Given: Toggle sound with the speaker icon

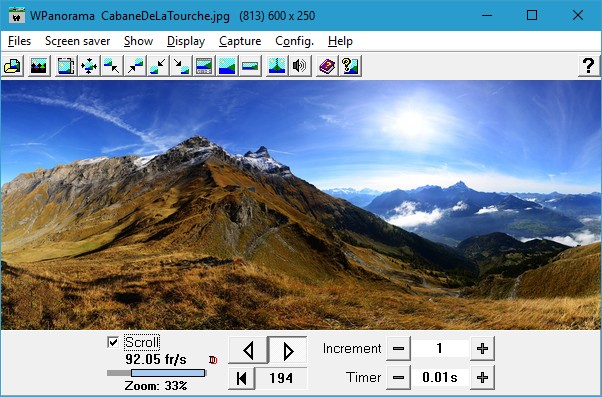Looking at the screenshot, I should (x=300, y=66).
